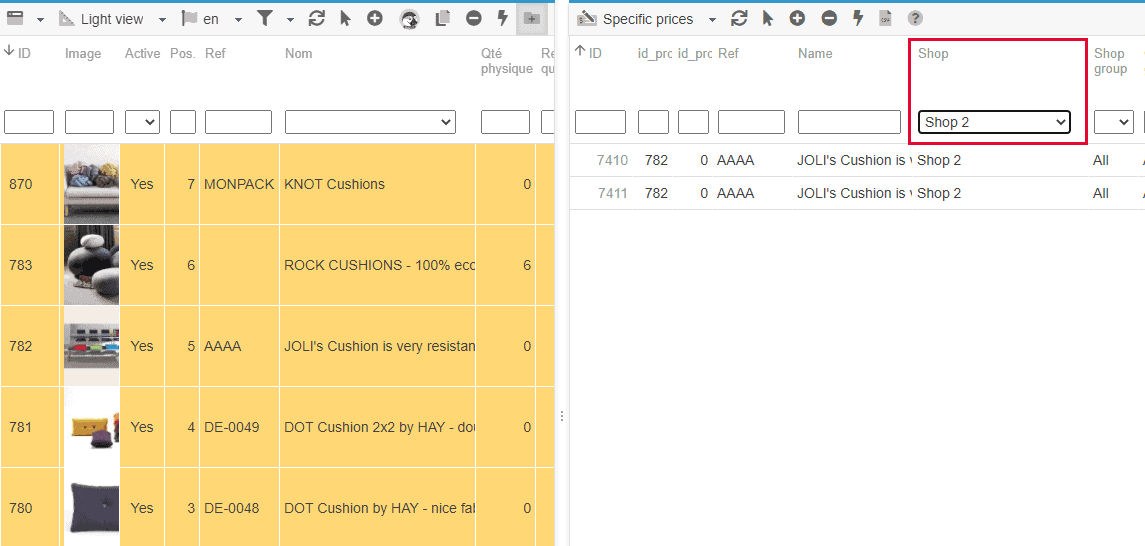The image size is (1145, 546).
Task: Click the lightning bolt in the products toolbar
Action: tap(502, 19)
